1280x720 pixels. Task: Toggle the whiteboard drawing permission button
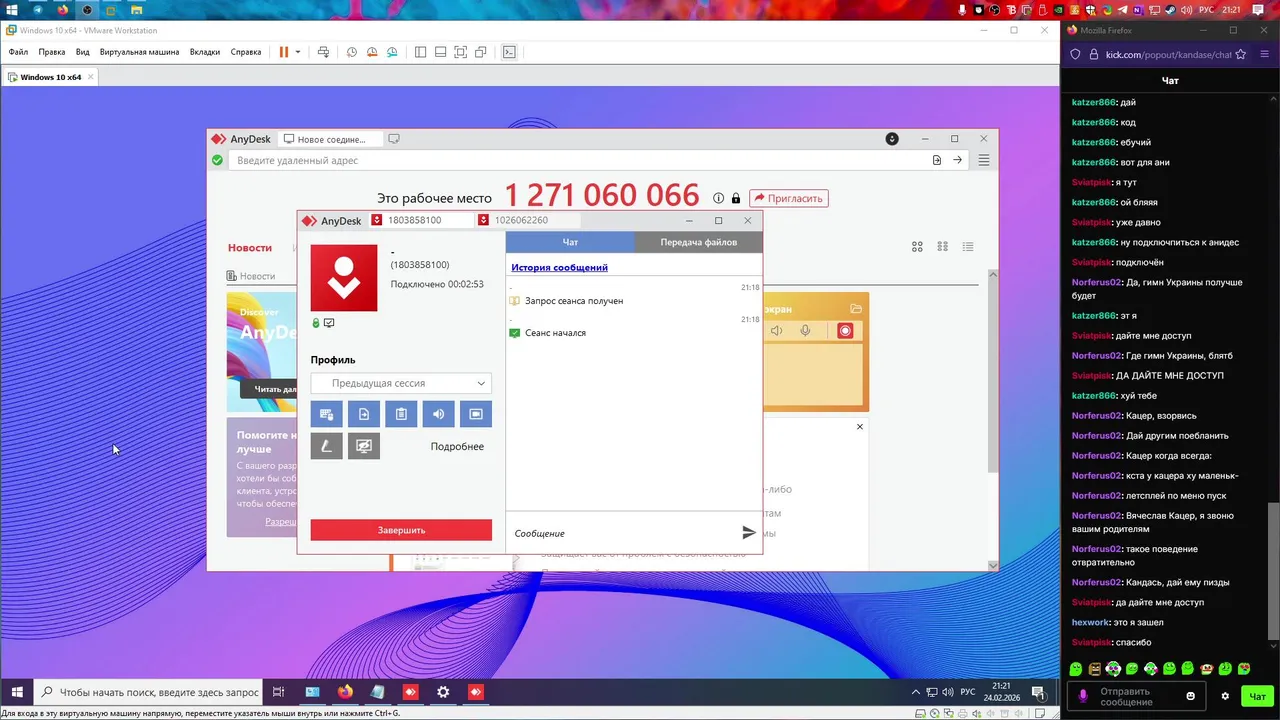pyautogui.click(x=326, y=446)
